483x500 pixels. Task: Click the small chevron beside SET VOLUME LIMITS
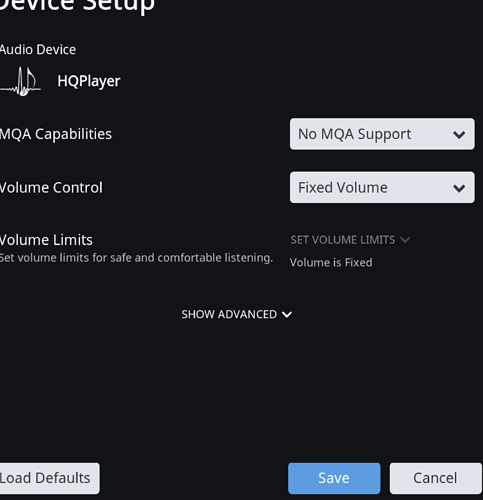coord(405,240)
